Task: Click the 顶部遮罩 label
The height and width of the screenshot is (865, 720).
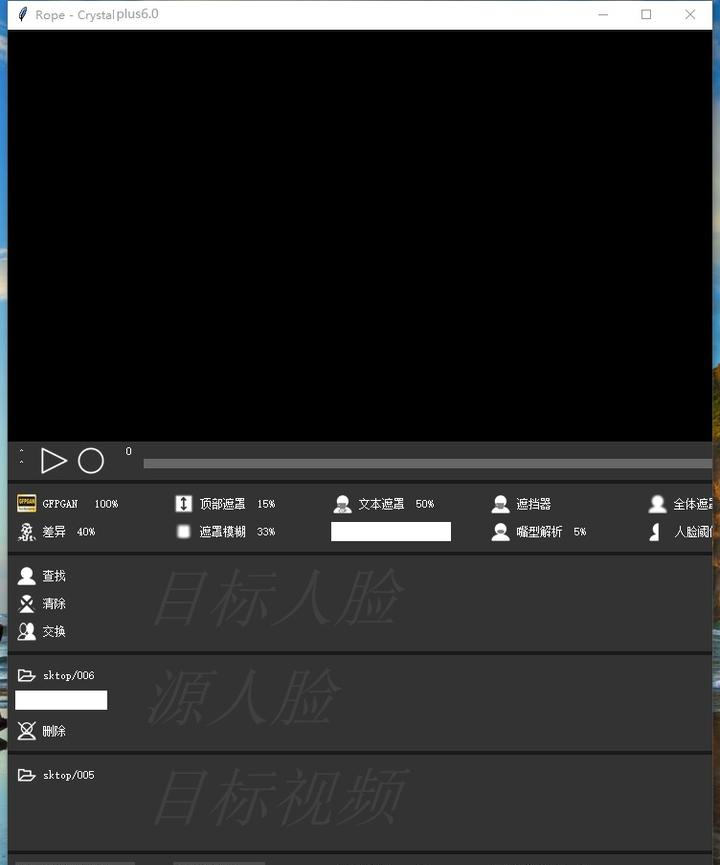Action: (x=222, y=504)
